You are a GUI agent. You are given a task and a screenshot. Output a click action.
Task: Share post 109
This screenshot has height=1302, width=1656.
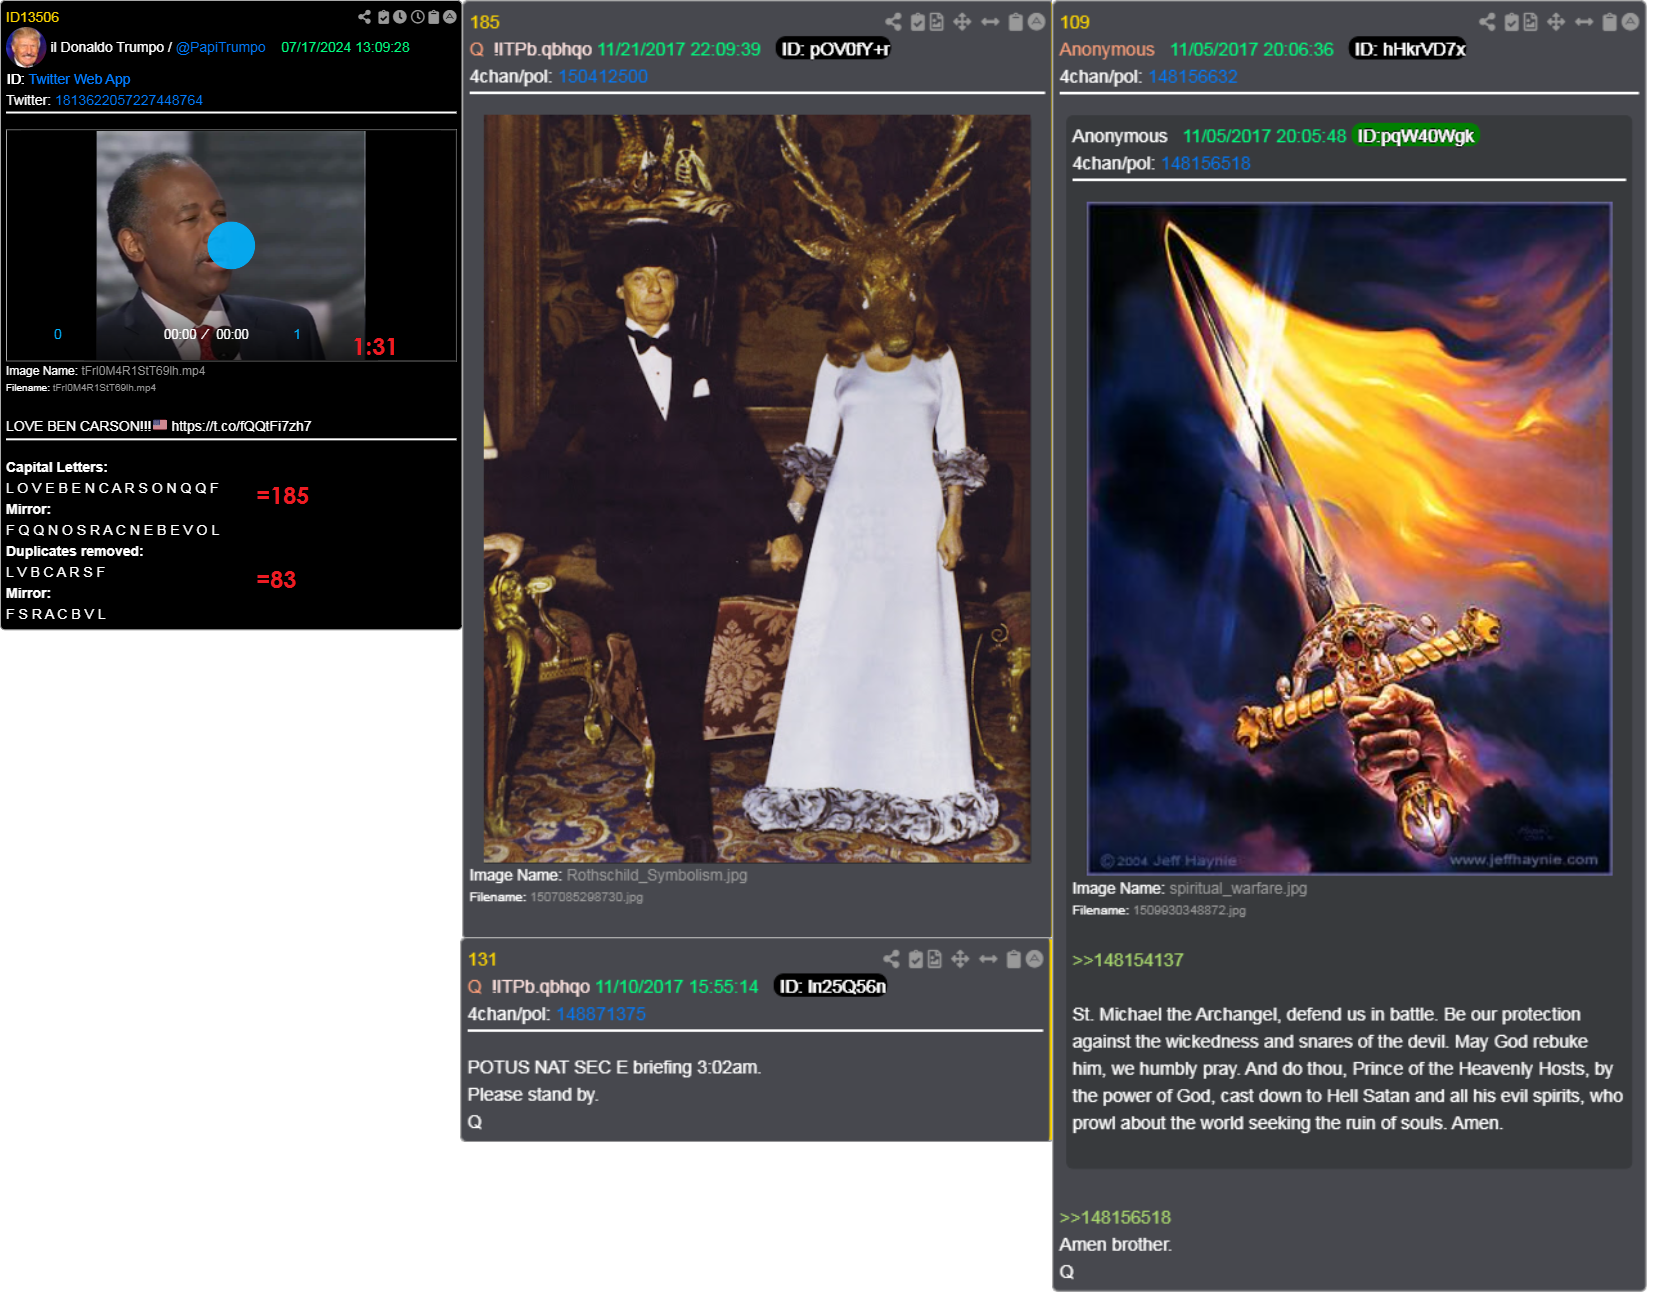1487,22
